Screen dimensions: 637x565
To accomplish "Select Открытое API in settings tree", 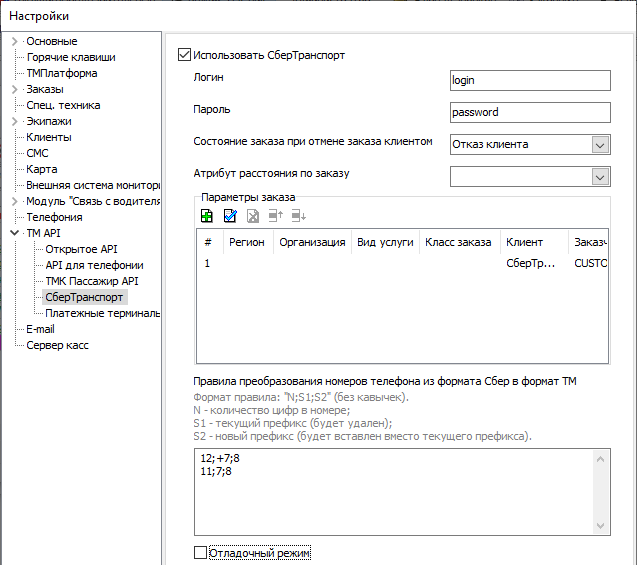I will click(81, 249).
